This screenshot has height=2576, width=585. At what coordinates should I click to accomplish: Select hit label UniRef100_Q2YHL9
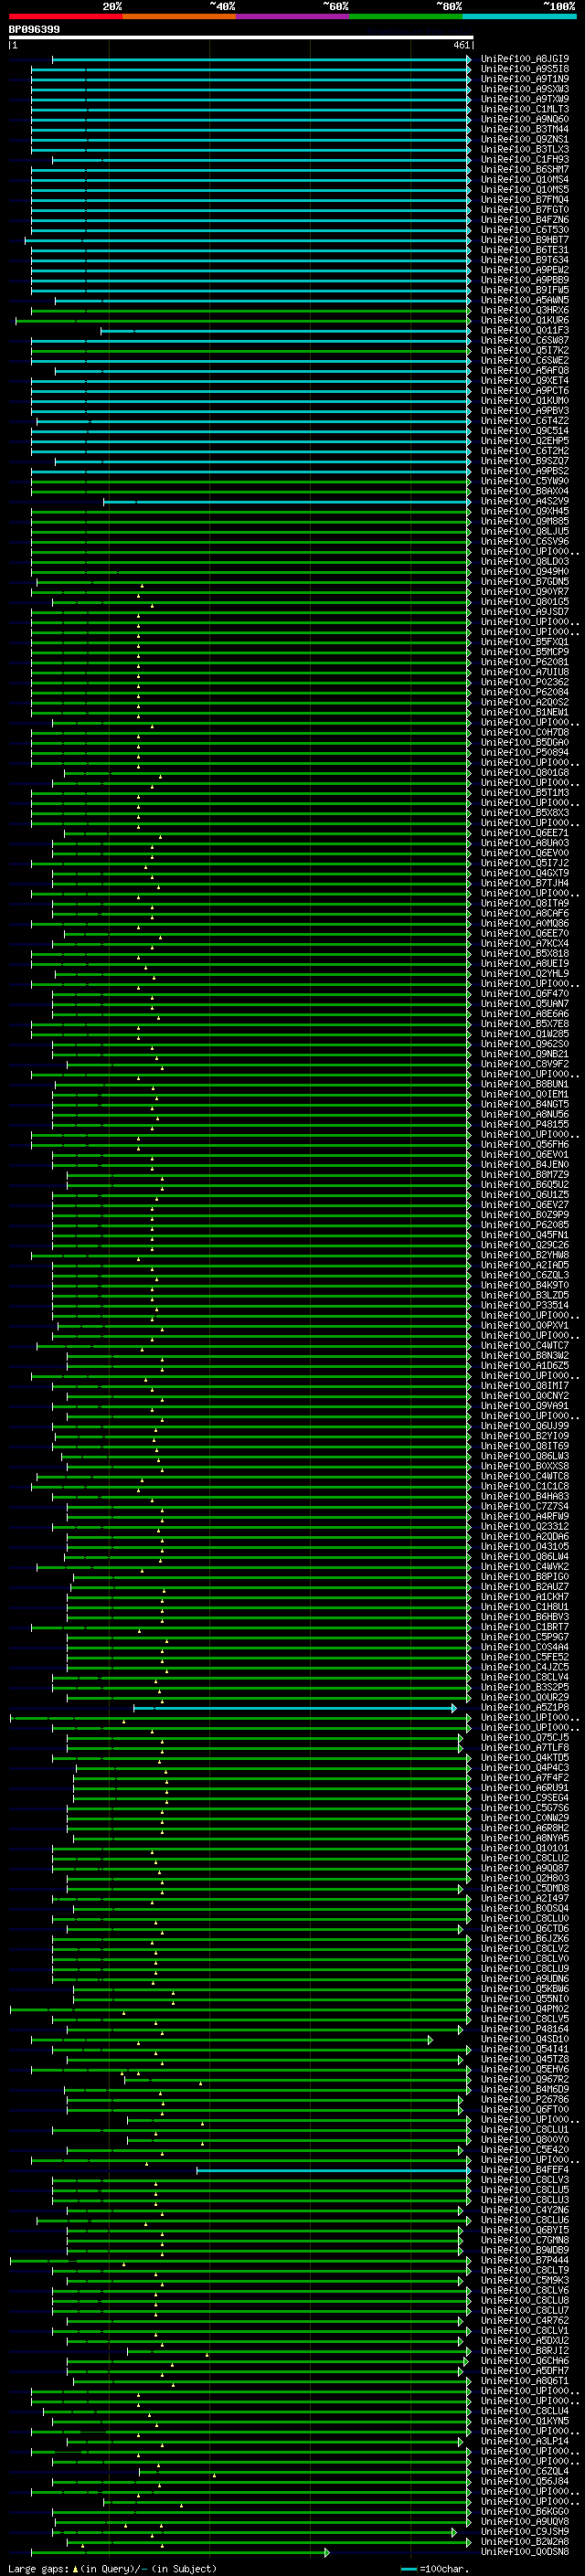pos(524,974)
